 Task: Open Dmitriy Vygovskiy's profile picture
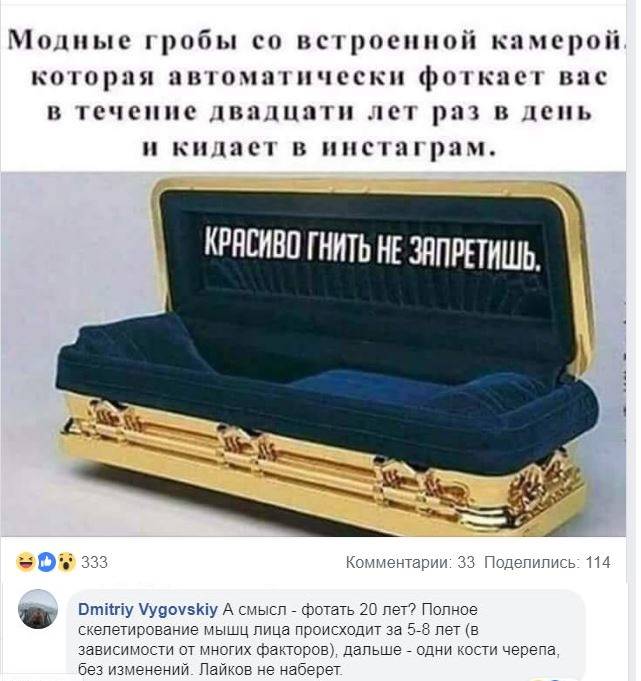tap(38, 609)
